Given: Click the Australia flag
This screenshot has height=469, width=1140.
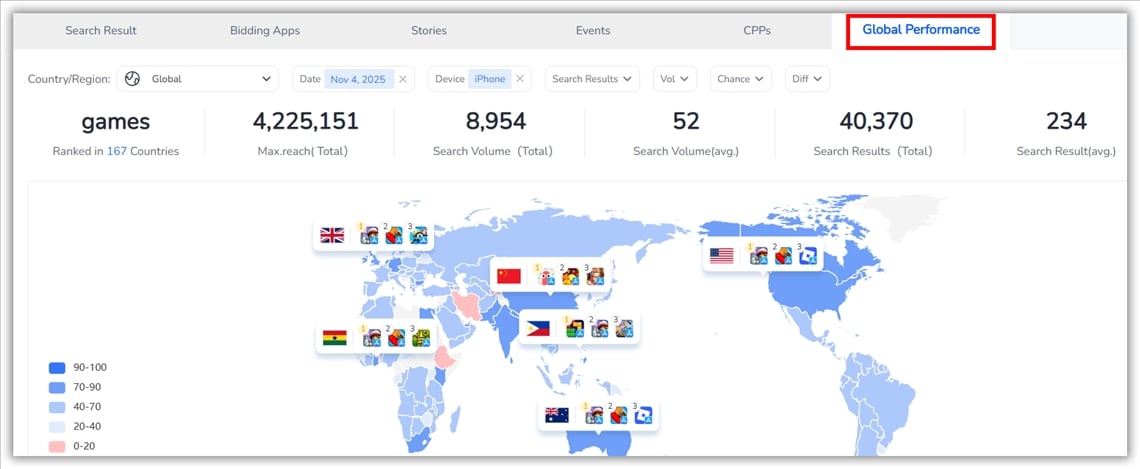Looking at the screenshot, I should tap(557, 415).
